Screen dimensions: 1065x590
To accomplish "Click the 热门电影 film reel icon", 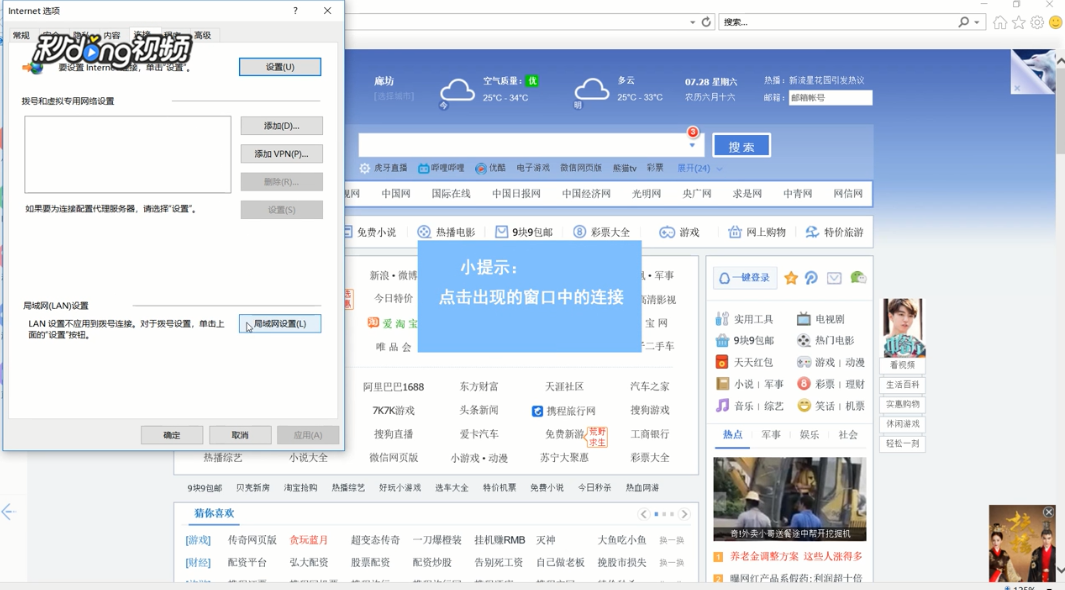I will coord(804,340).
